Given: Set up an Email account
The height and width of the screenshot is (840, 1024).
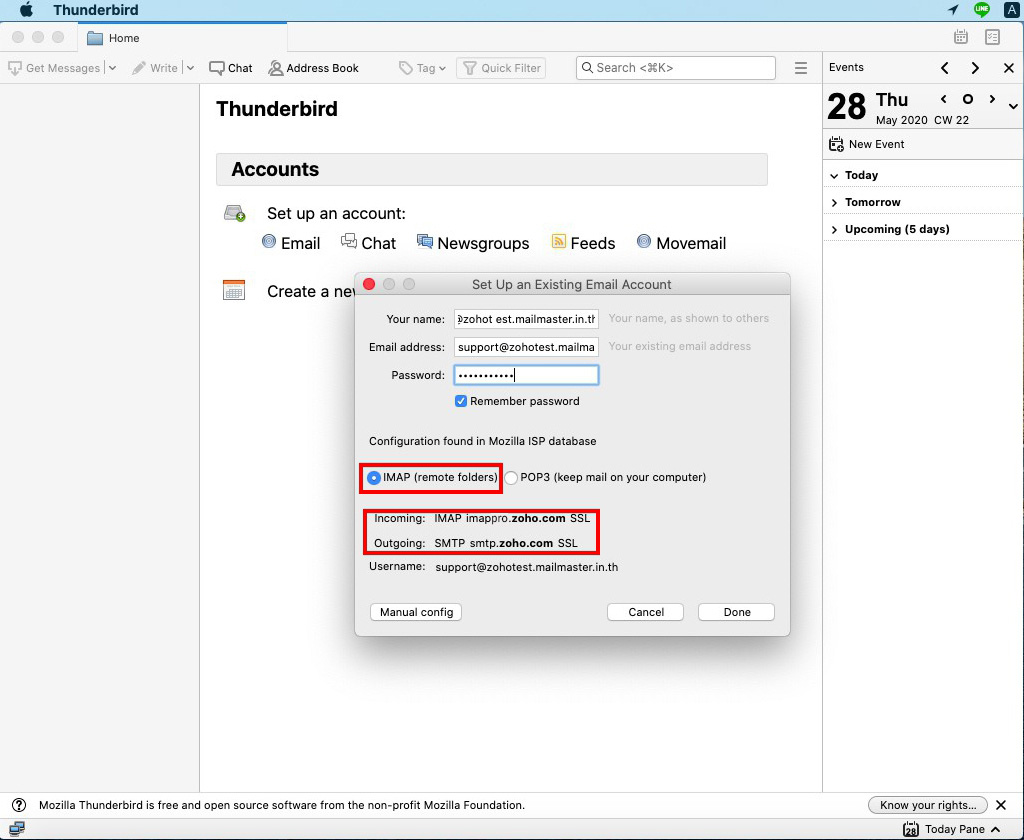Looking at the screenshot, I should point(291,243).
